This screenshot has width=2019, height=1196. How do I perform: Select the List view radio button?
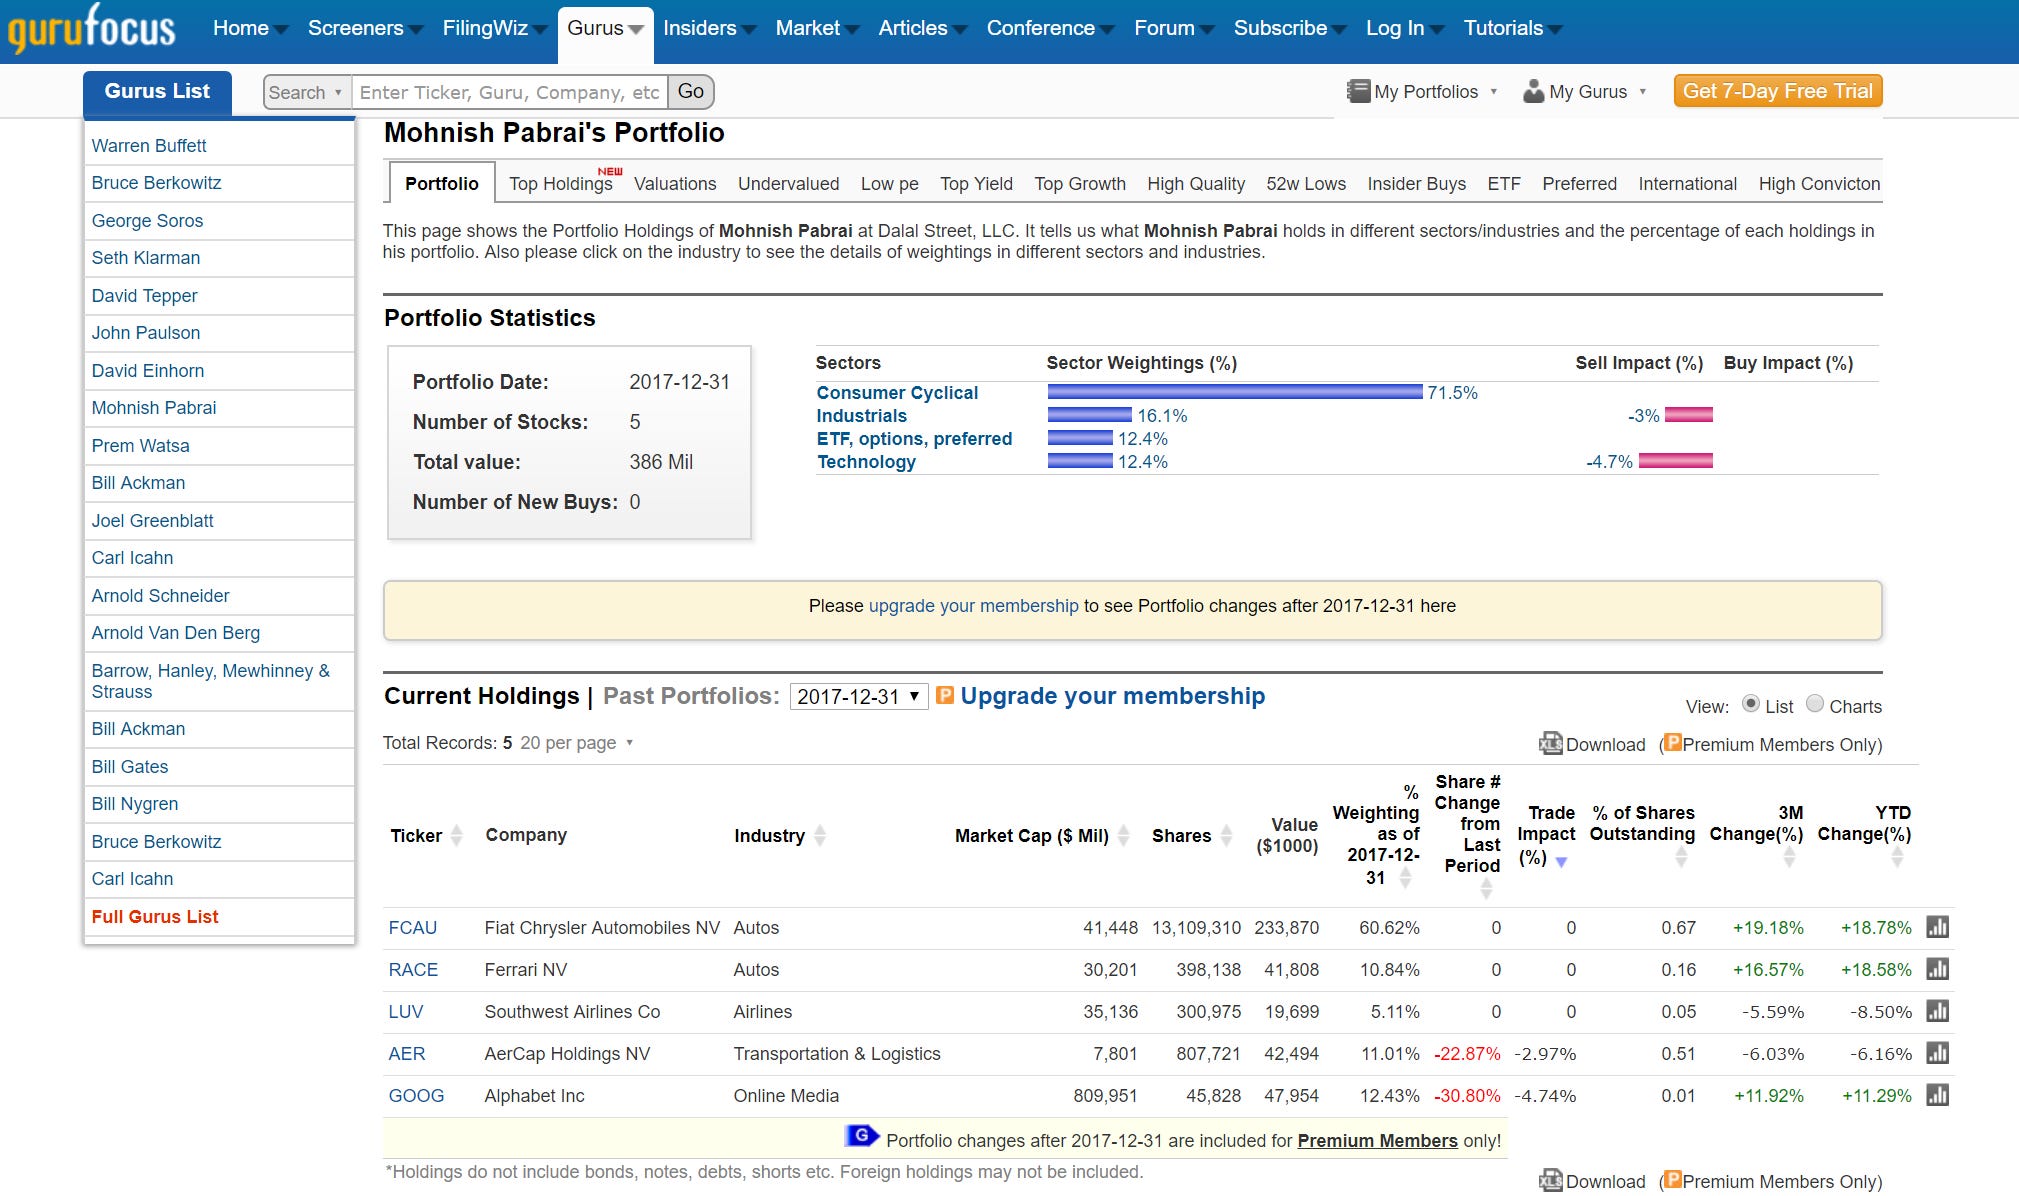[x=1750, y=704]
